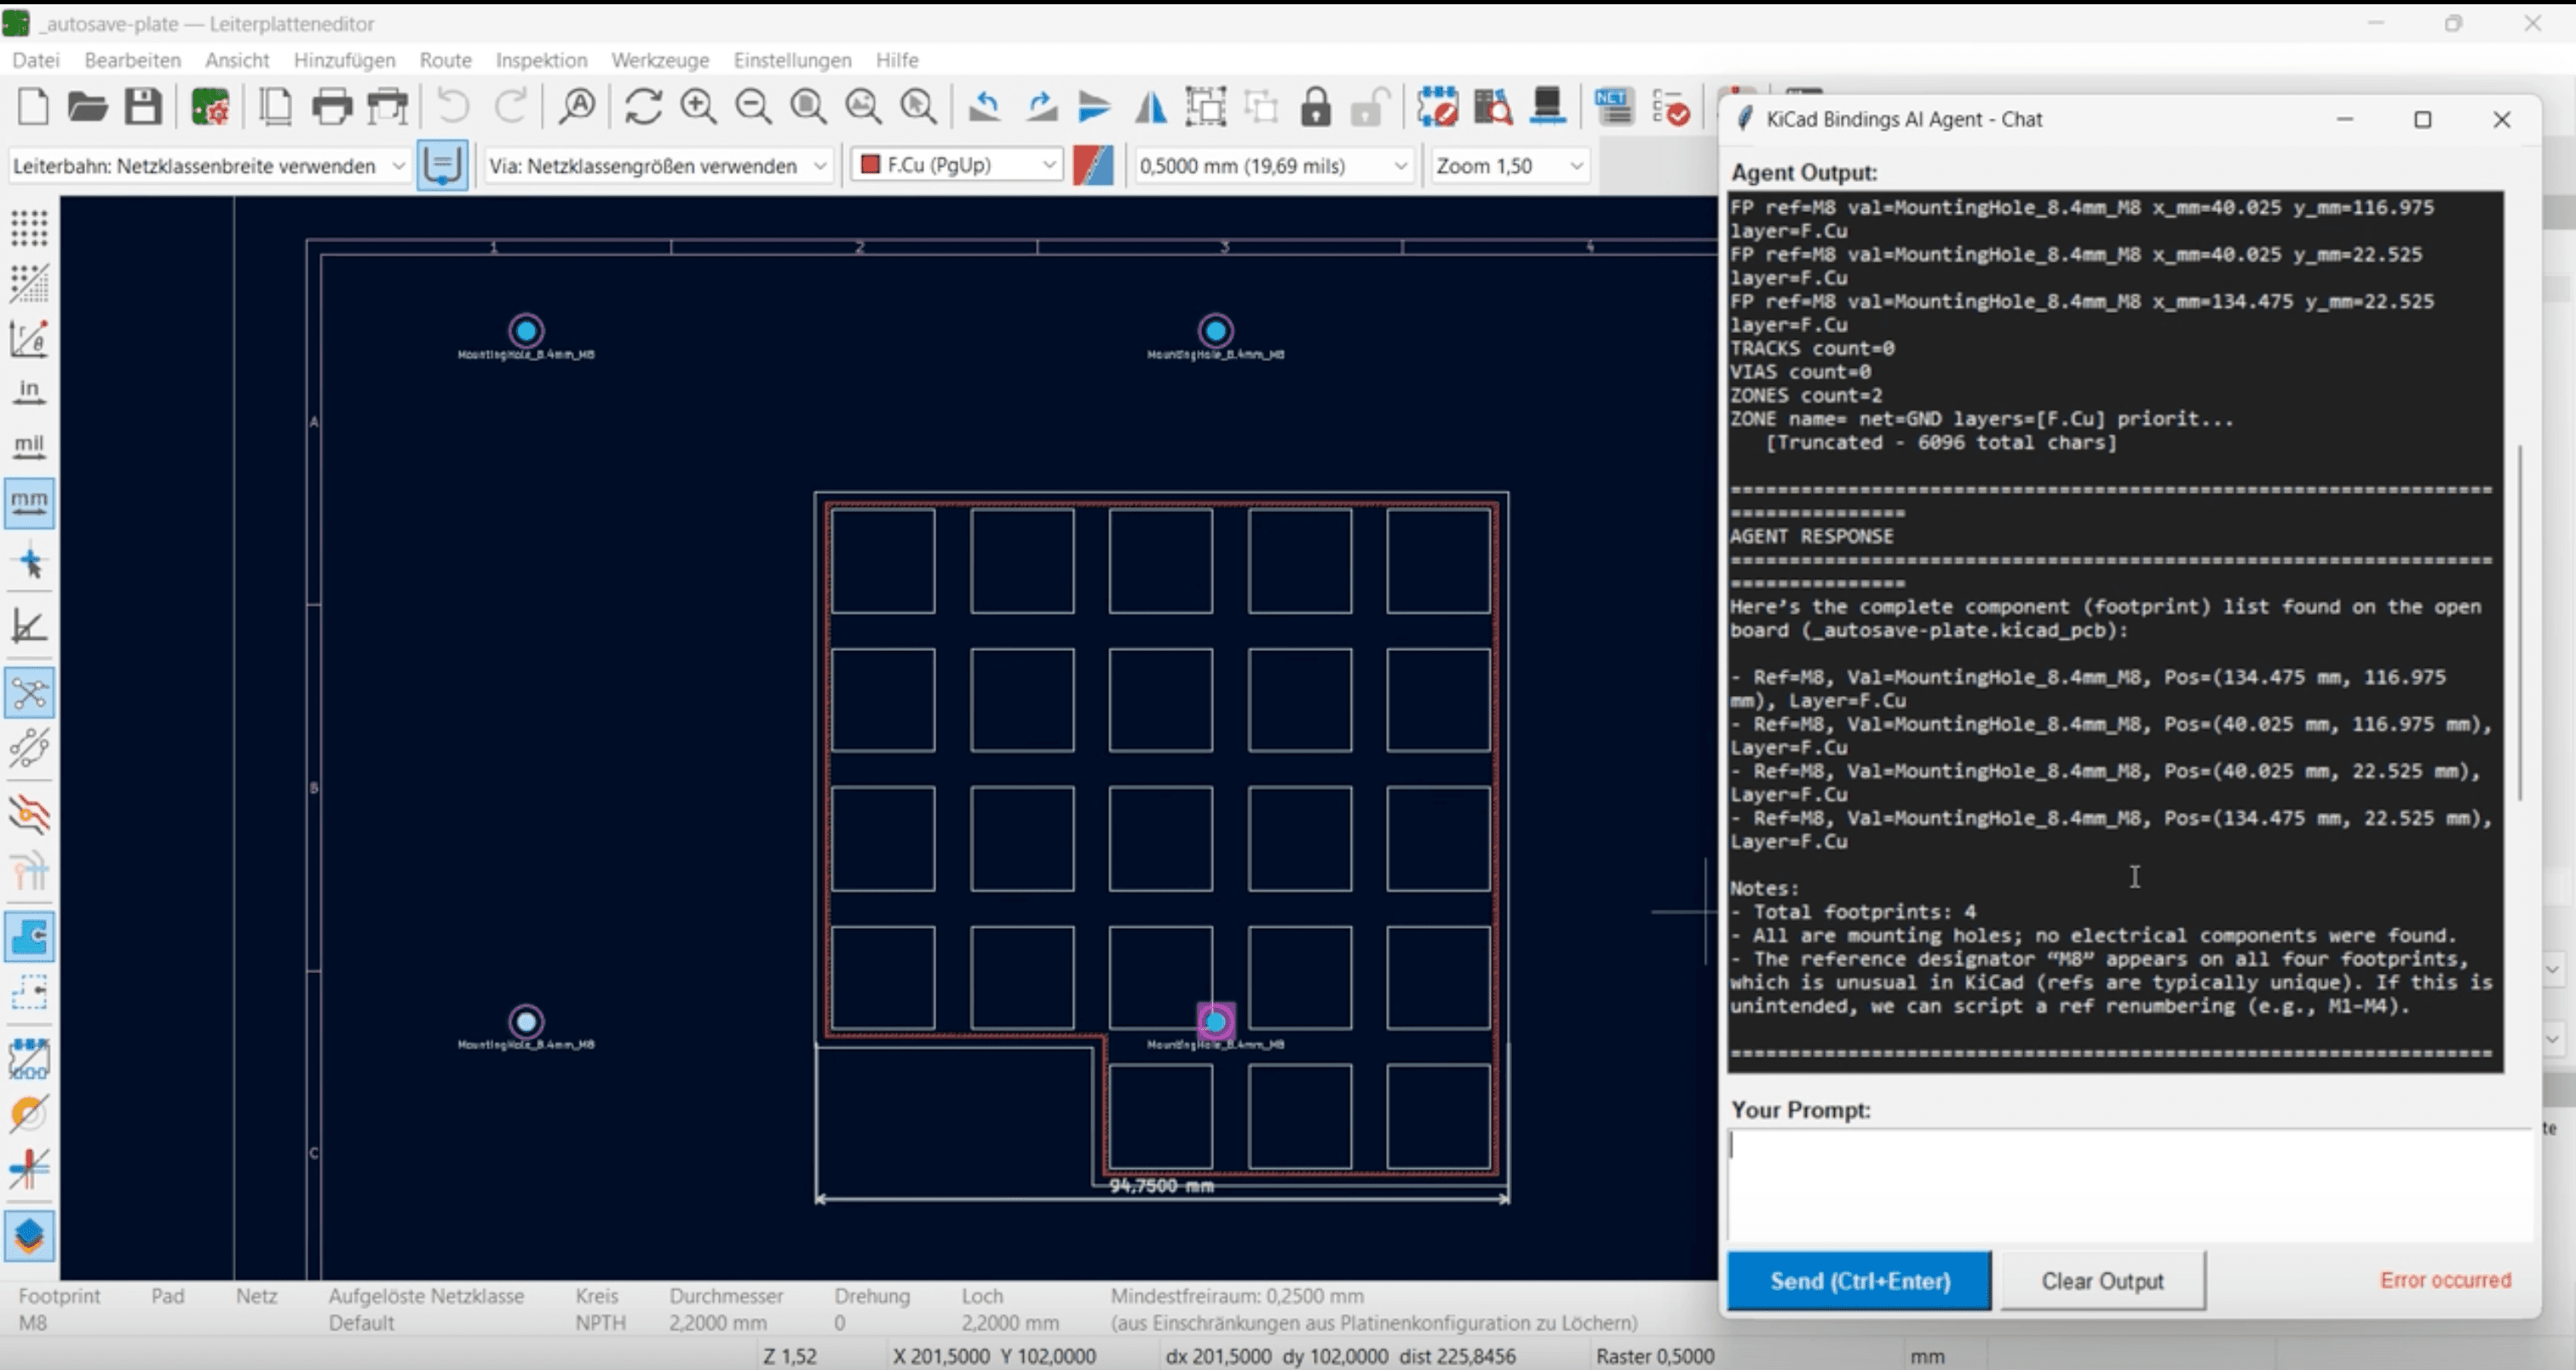2576x1370 pixels.
Task: Open the Appearance layers icon on left toolbar
Action: pos(29,1237)
